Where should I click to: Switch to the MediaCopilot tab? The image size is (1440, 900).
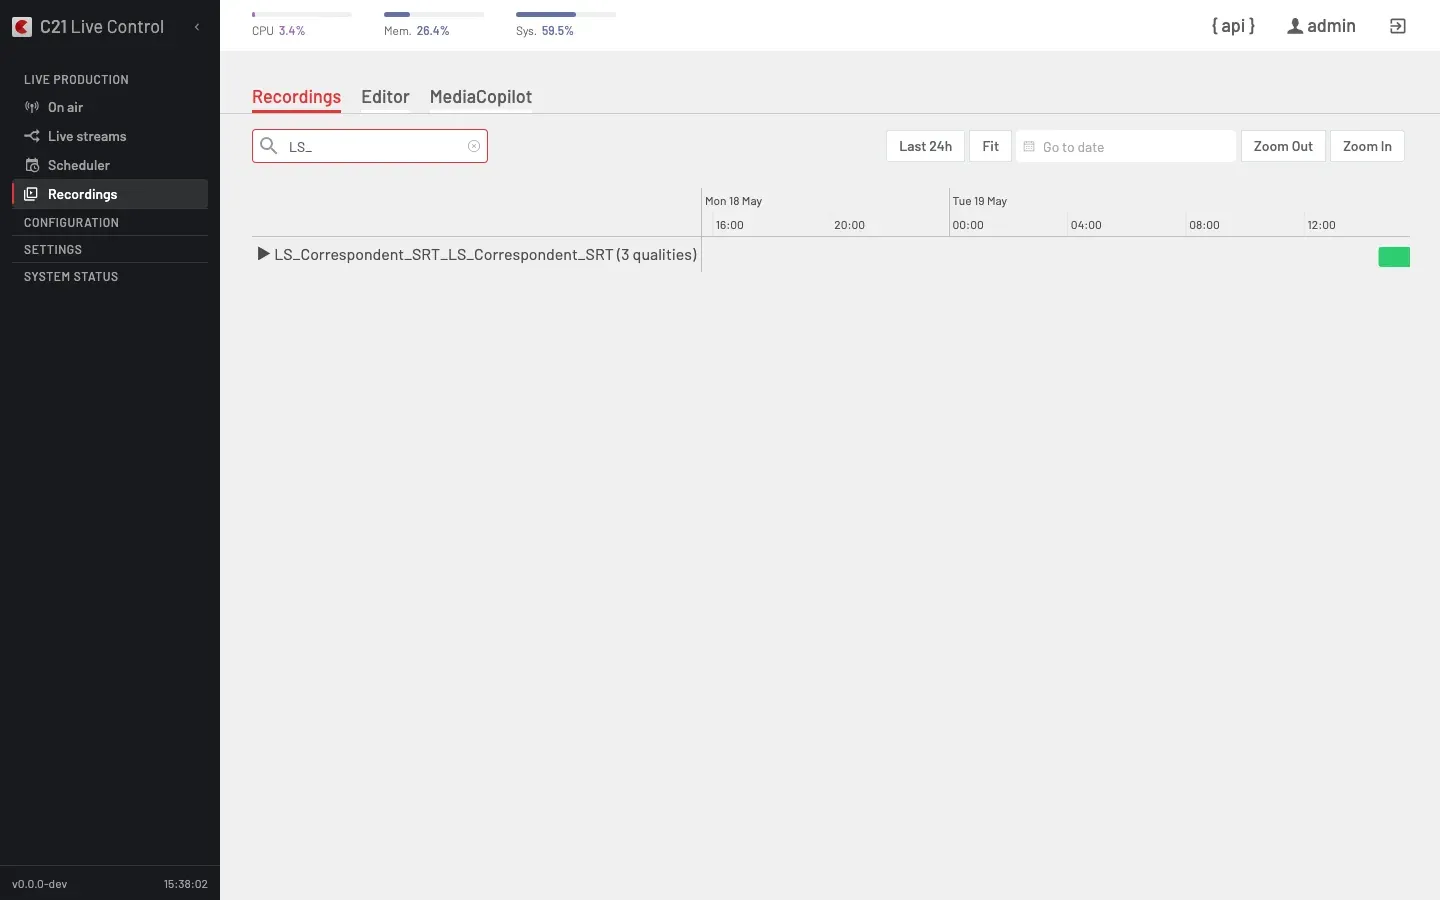point(481,97)
